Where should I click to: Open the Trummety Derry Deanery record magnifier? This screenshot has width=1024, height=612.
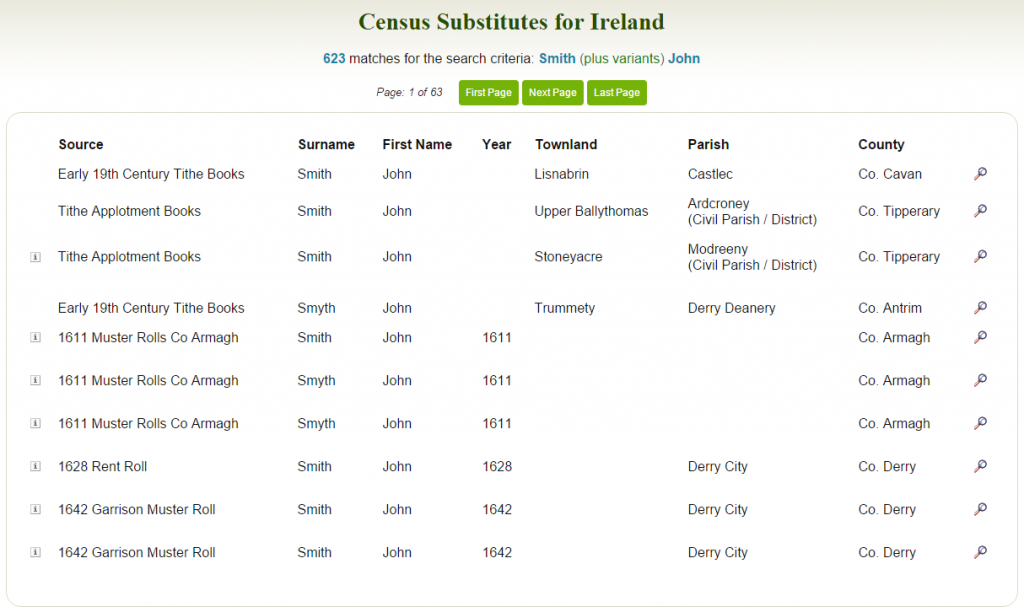980,308
